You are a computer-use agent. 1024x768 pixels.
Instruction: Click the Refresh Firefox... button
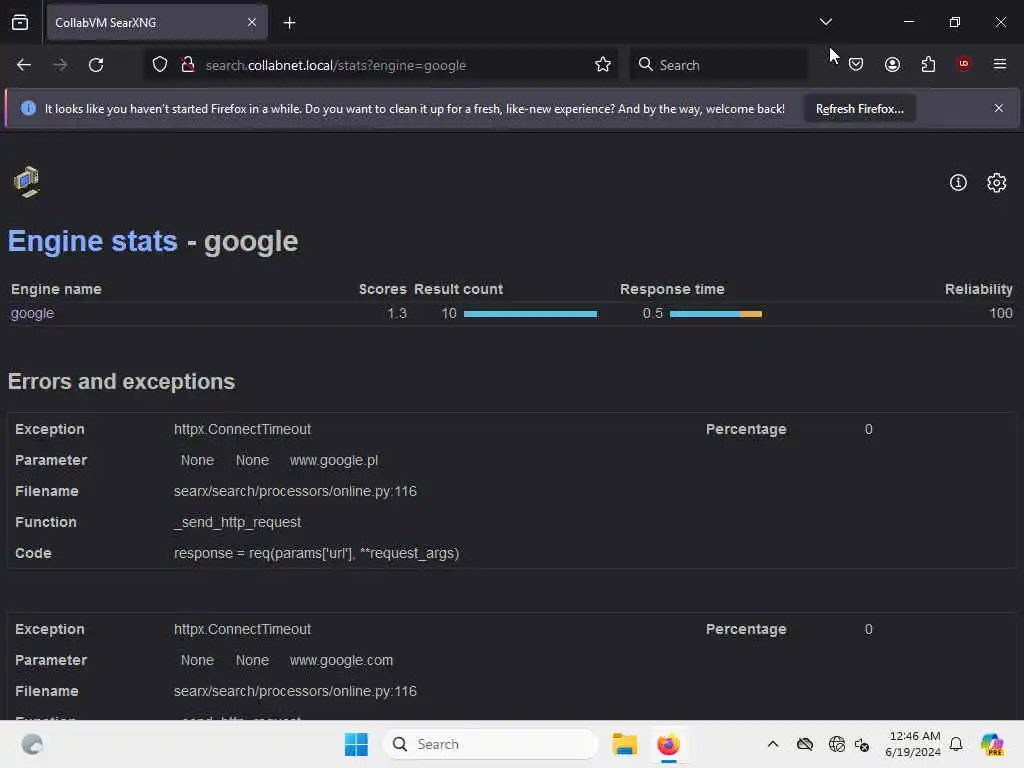pyautogui.click(x=859, y=109)
